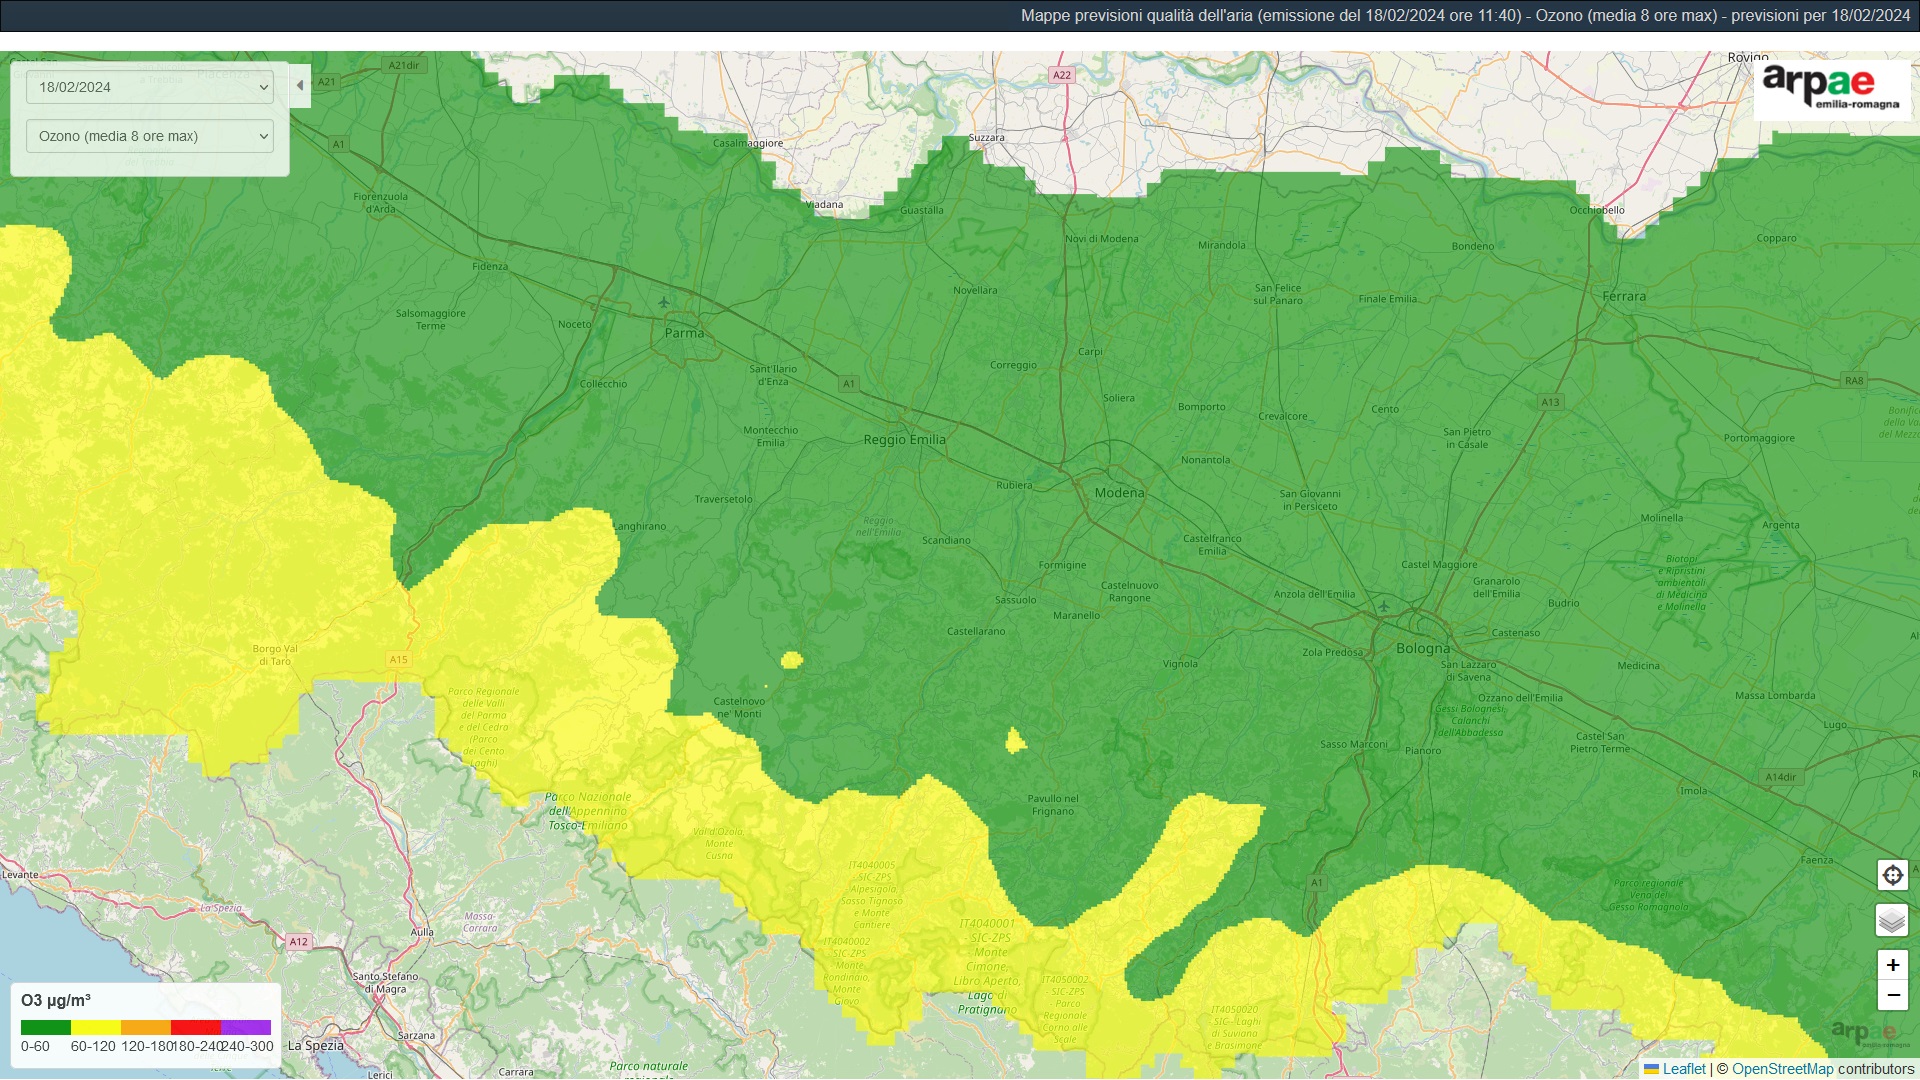The image size is (1920, 1080).
Task: Click the arpae emilia-romagna logo
Action: click(x=1831, y=88)
